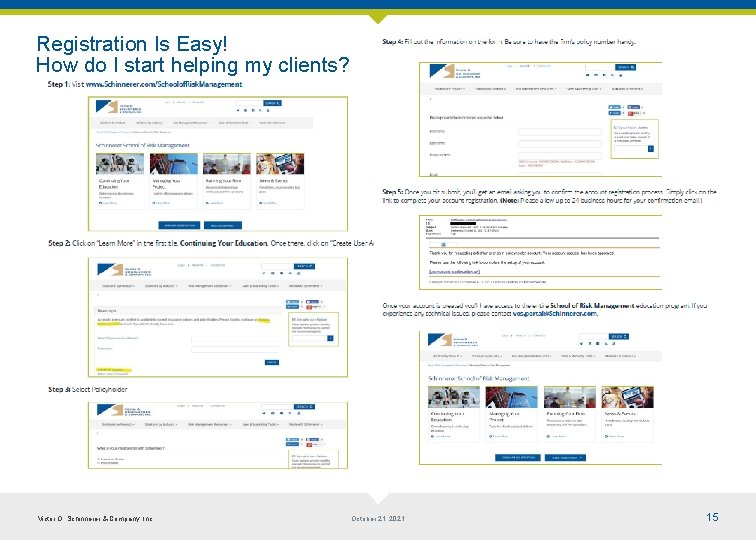
Task: Click "Victor O. Schinnerer & Company, Inc." footer text
Action: click(x=95, y=519)
